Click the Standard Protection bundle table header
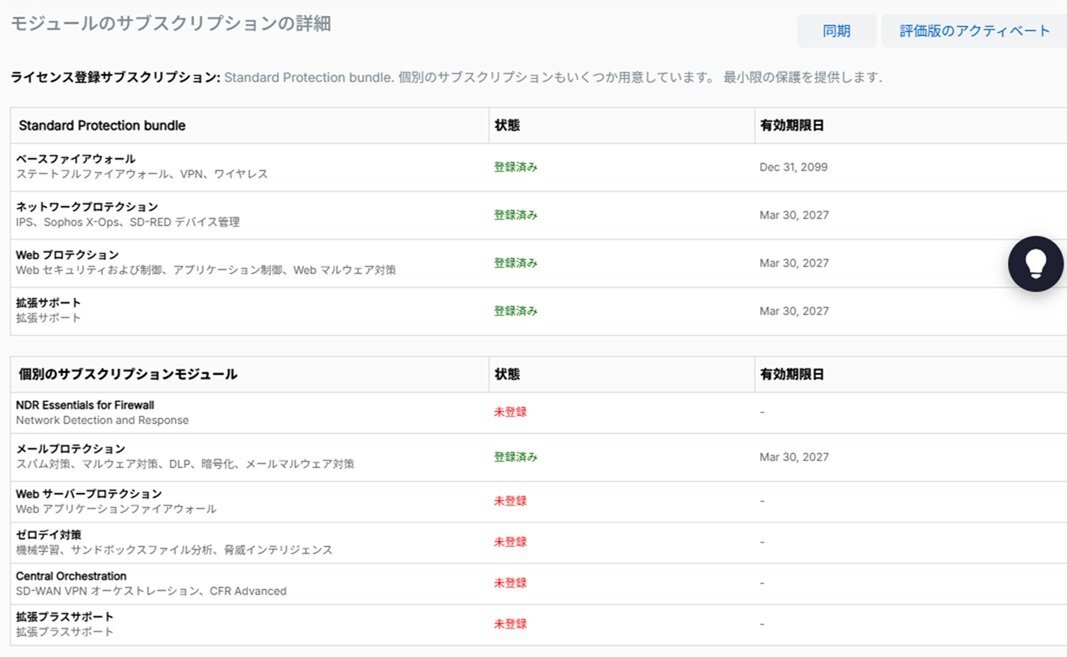This screenshot has width=1067, height=657. click(102, 125)
